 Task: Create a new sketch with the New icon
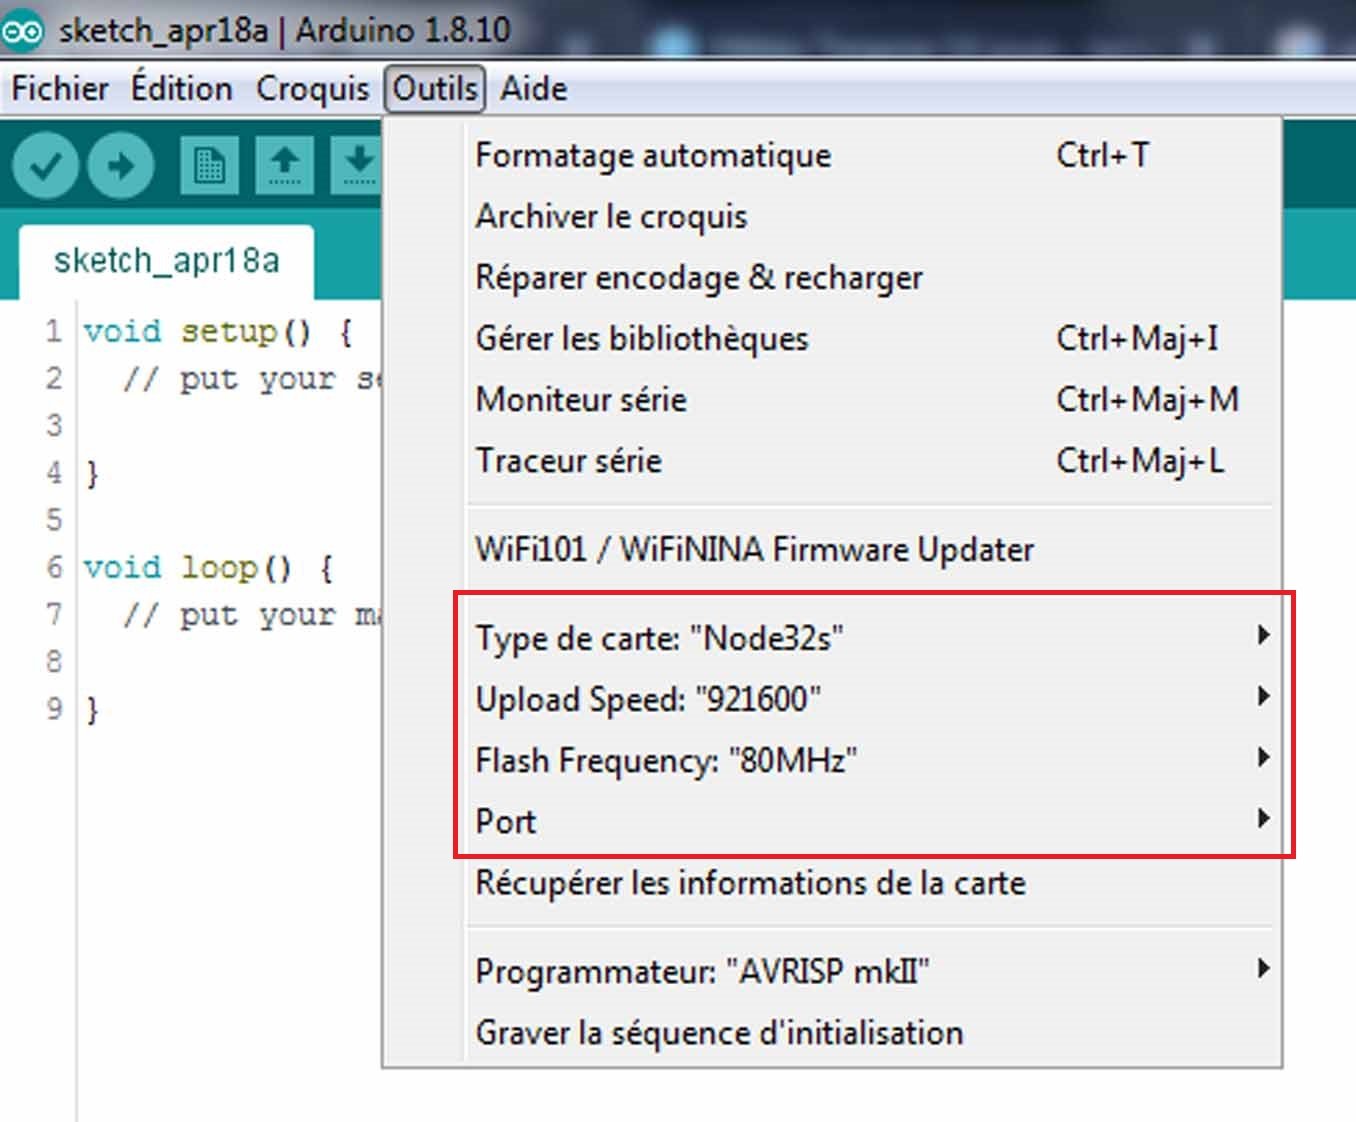coord(209,165)
